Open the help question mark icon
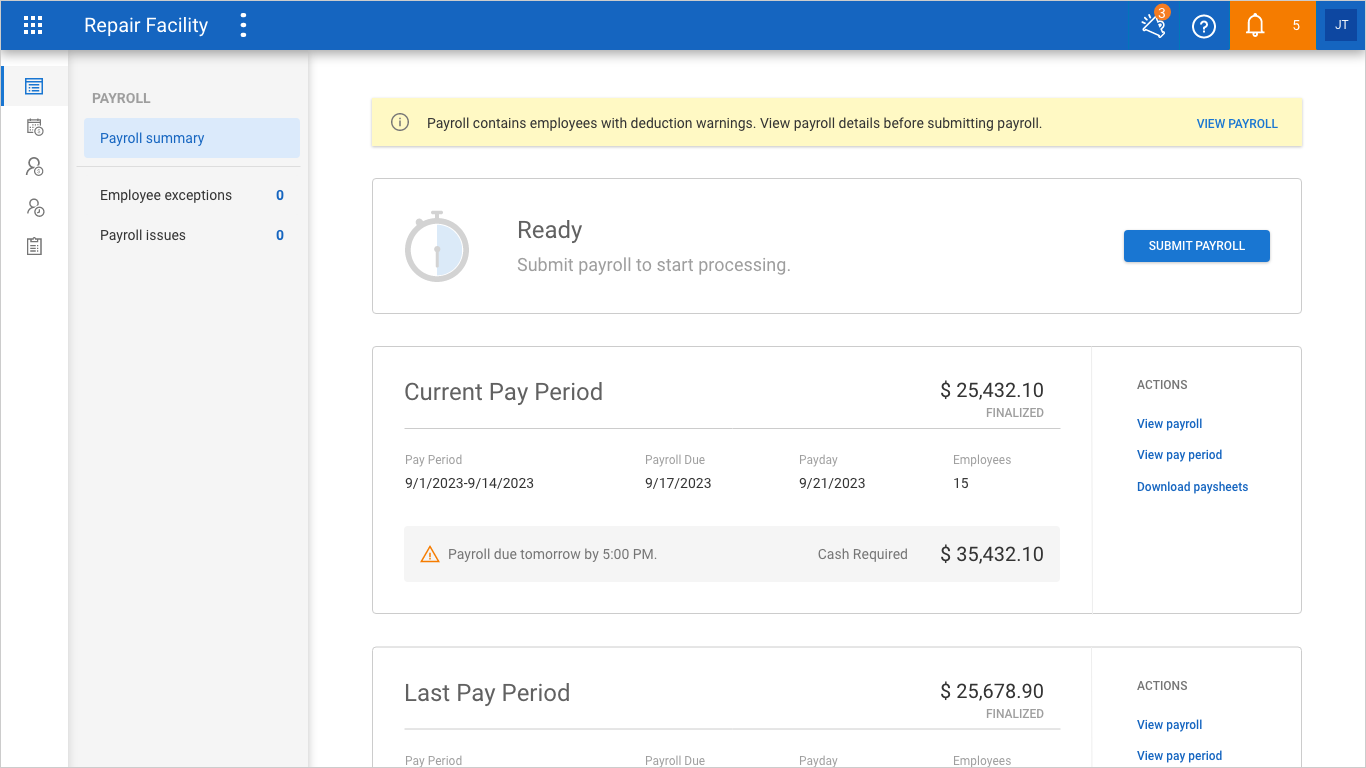The image size is (1366, 768). pyautogui.click(x=1204, y=27)
